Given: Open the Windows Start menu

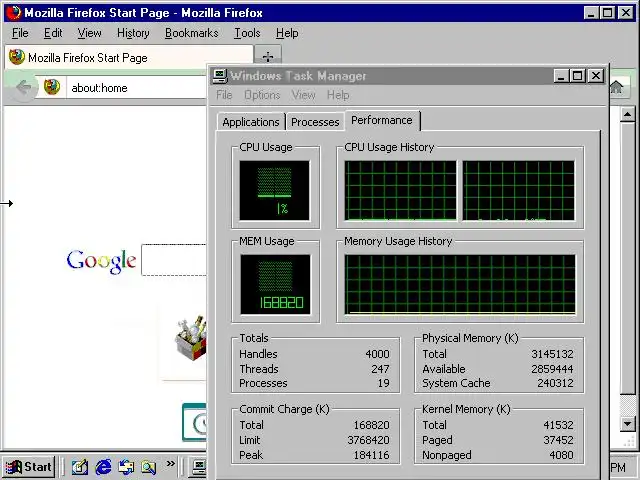Looking at the screenshot, I should (29, 467).
